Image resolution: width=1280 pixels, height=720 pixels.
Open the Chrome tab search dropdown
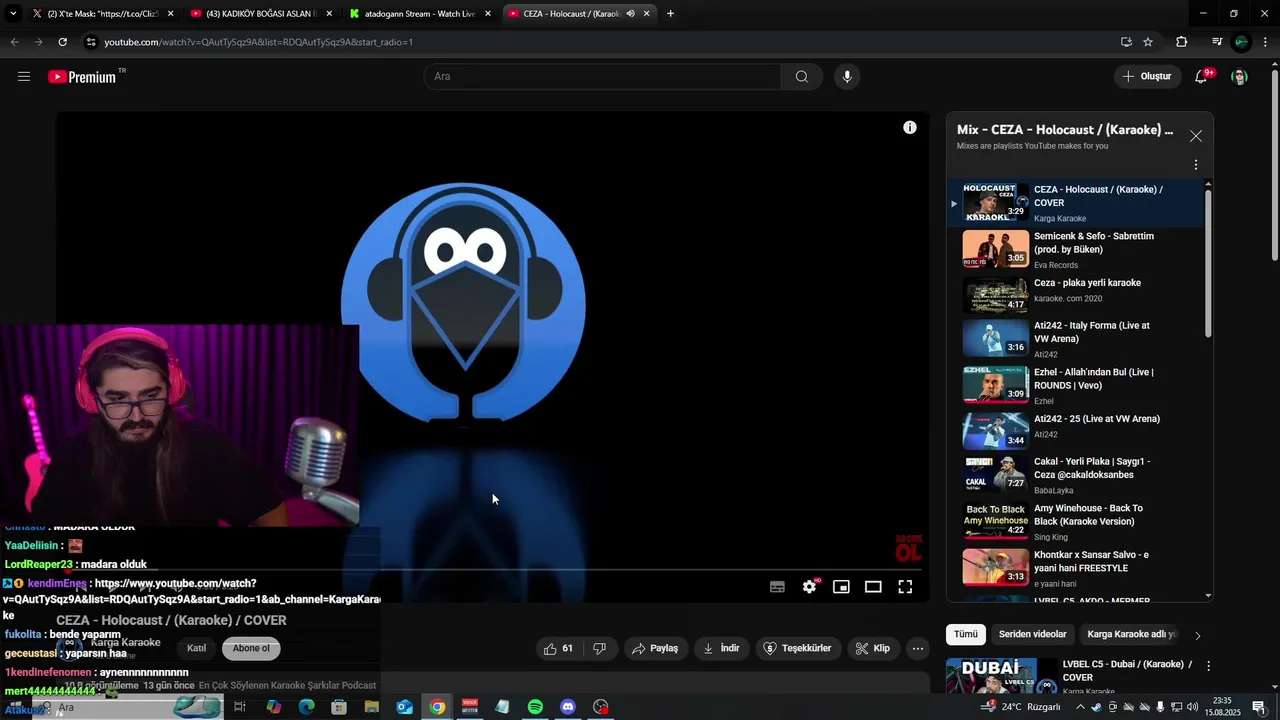point(13,14)
